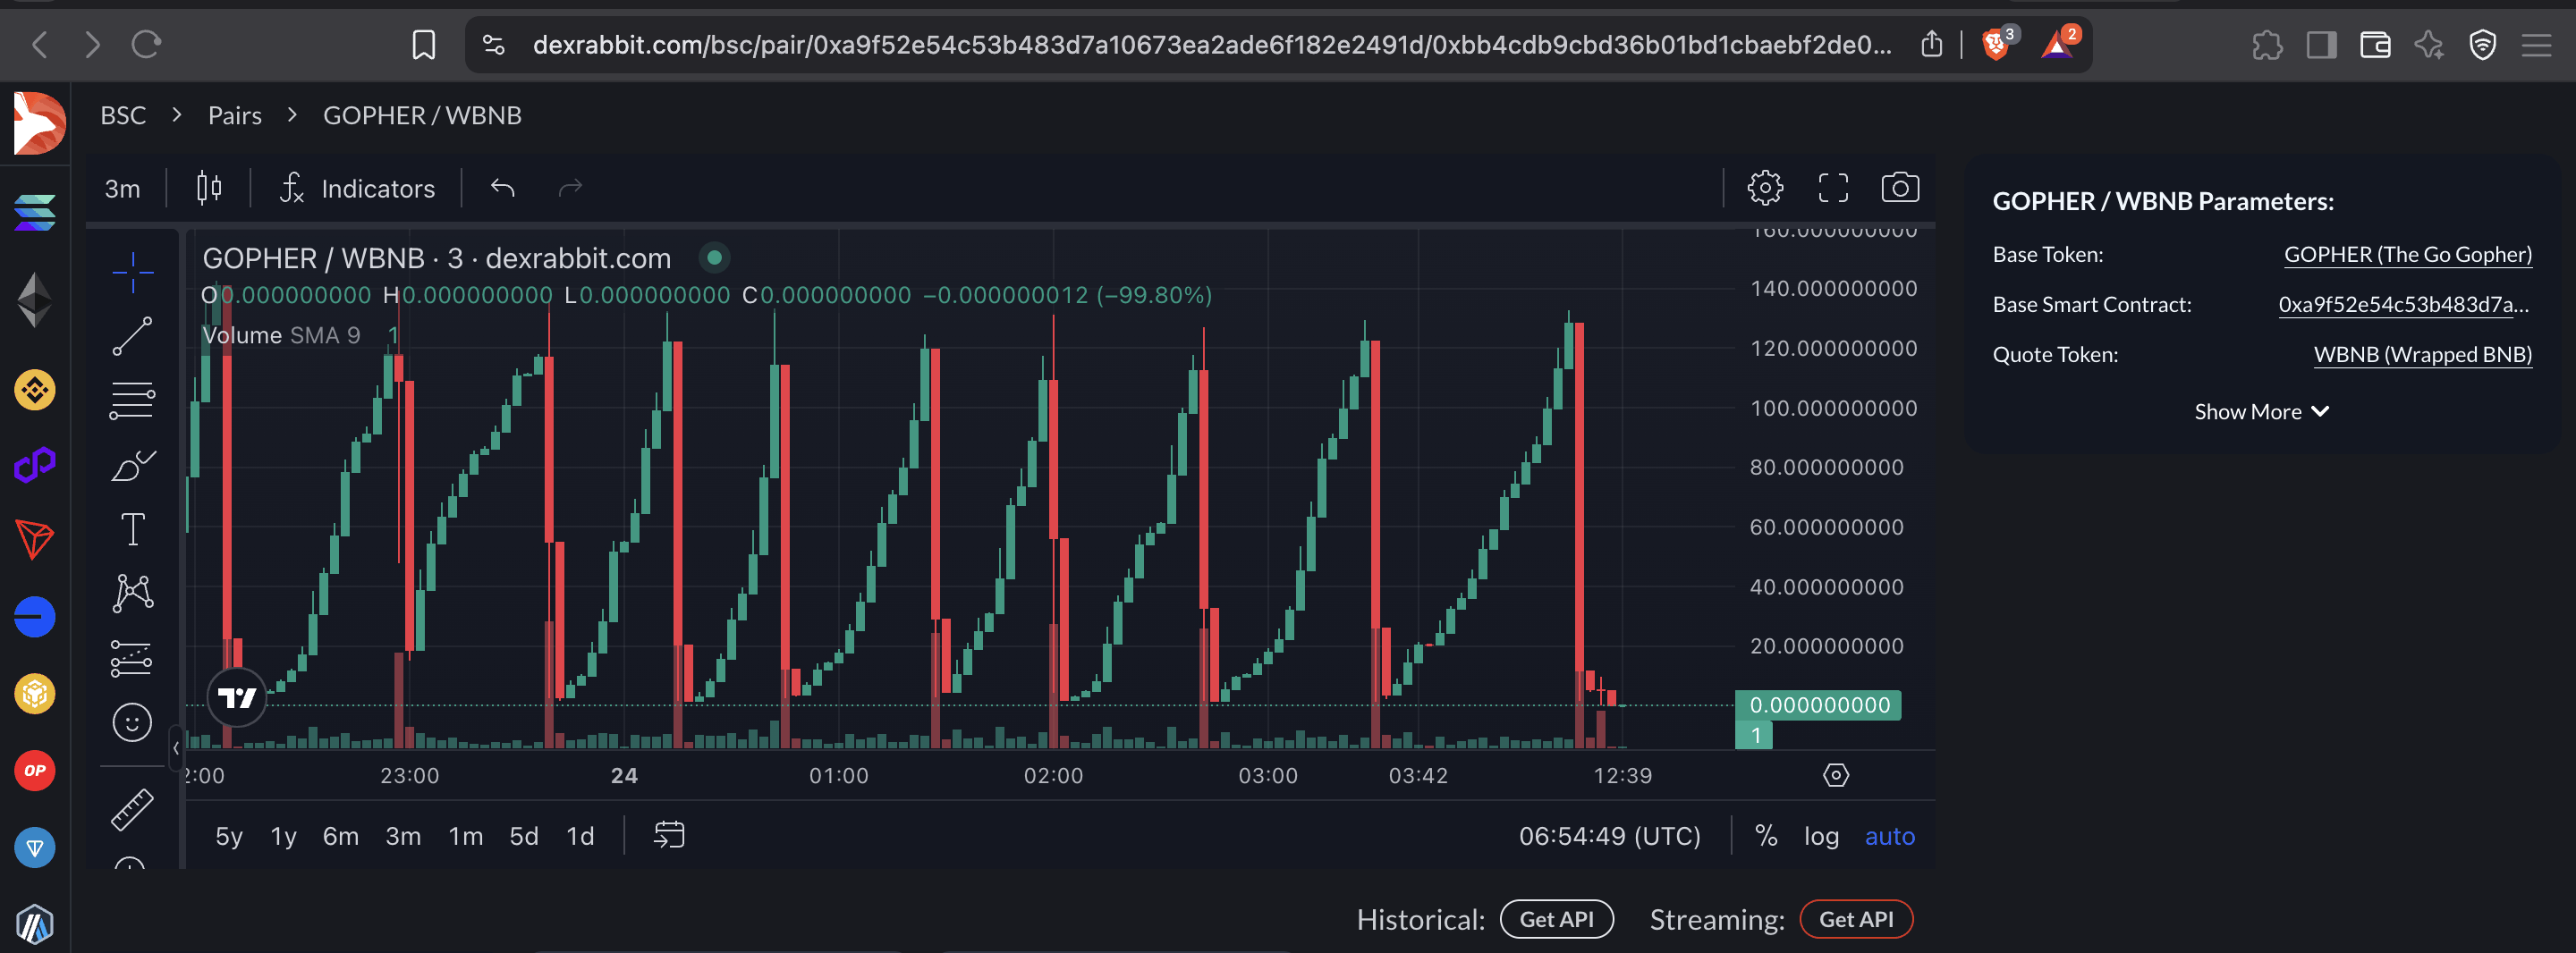The width and height of the screenshot is (2576, 953).
Task: Open the browser hamburger menu
Action: (2536, 45)
